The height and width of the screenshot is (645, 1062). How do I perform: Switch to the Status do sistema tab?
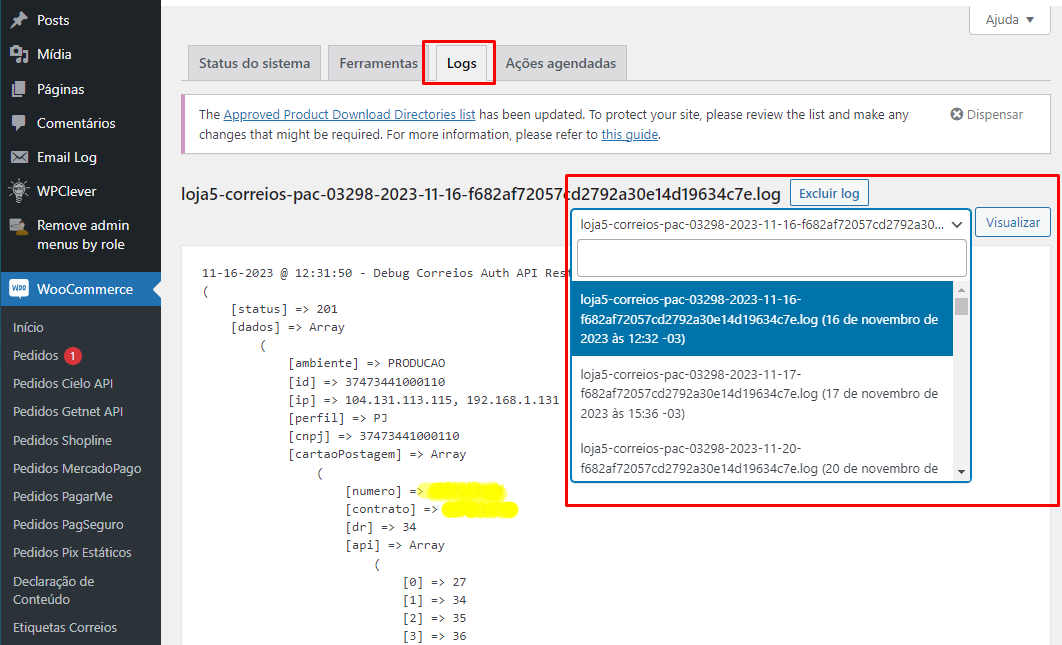click(254, 63)
